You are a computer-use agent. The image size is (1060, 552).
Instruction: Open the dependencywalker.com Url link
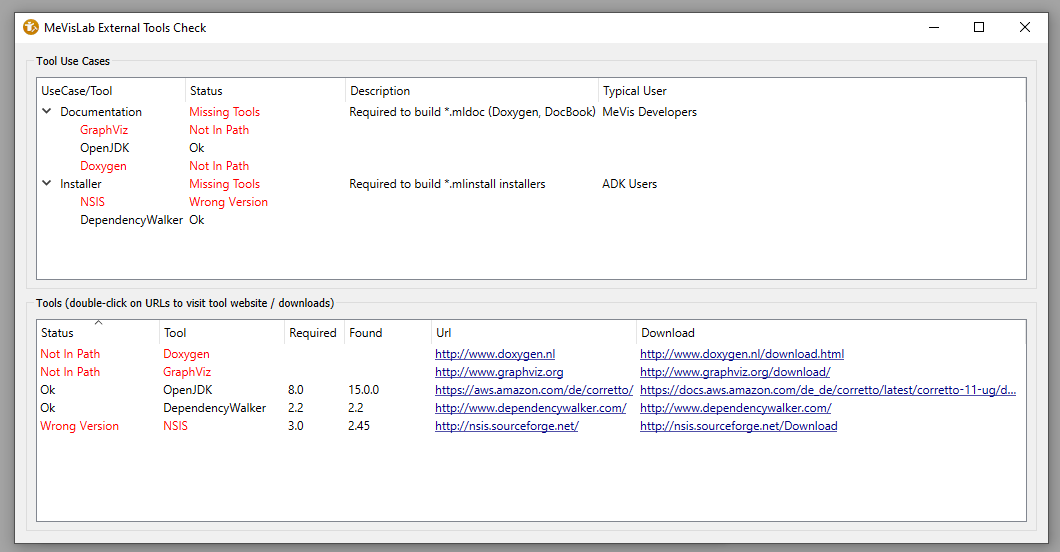[x=530, y=408]
